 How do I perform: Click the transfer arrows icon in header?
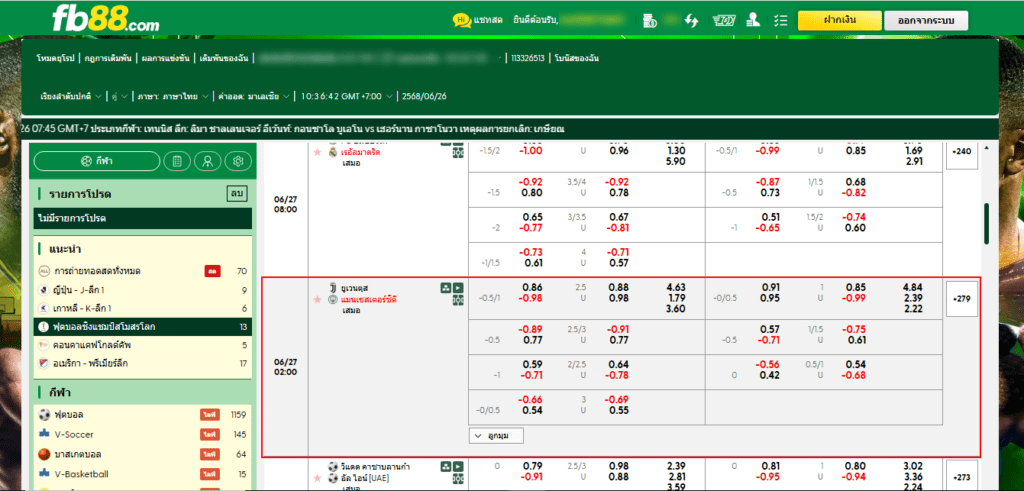click(x=691, y=20)
